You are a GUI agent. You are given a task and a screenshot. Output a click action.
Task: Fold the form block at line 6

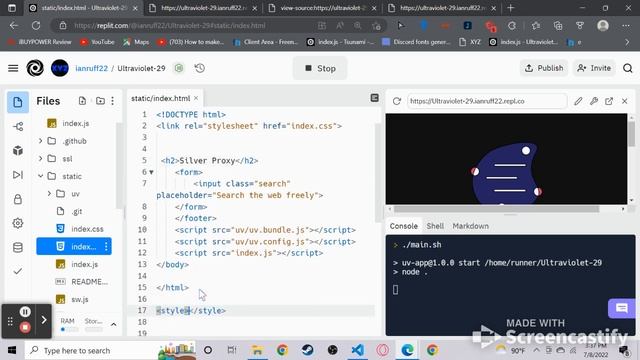(x=151, y=172)
